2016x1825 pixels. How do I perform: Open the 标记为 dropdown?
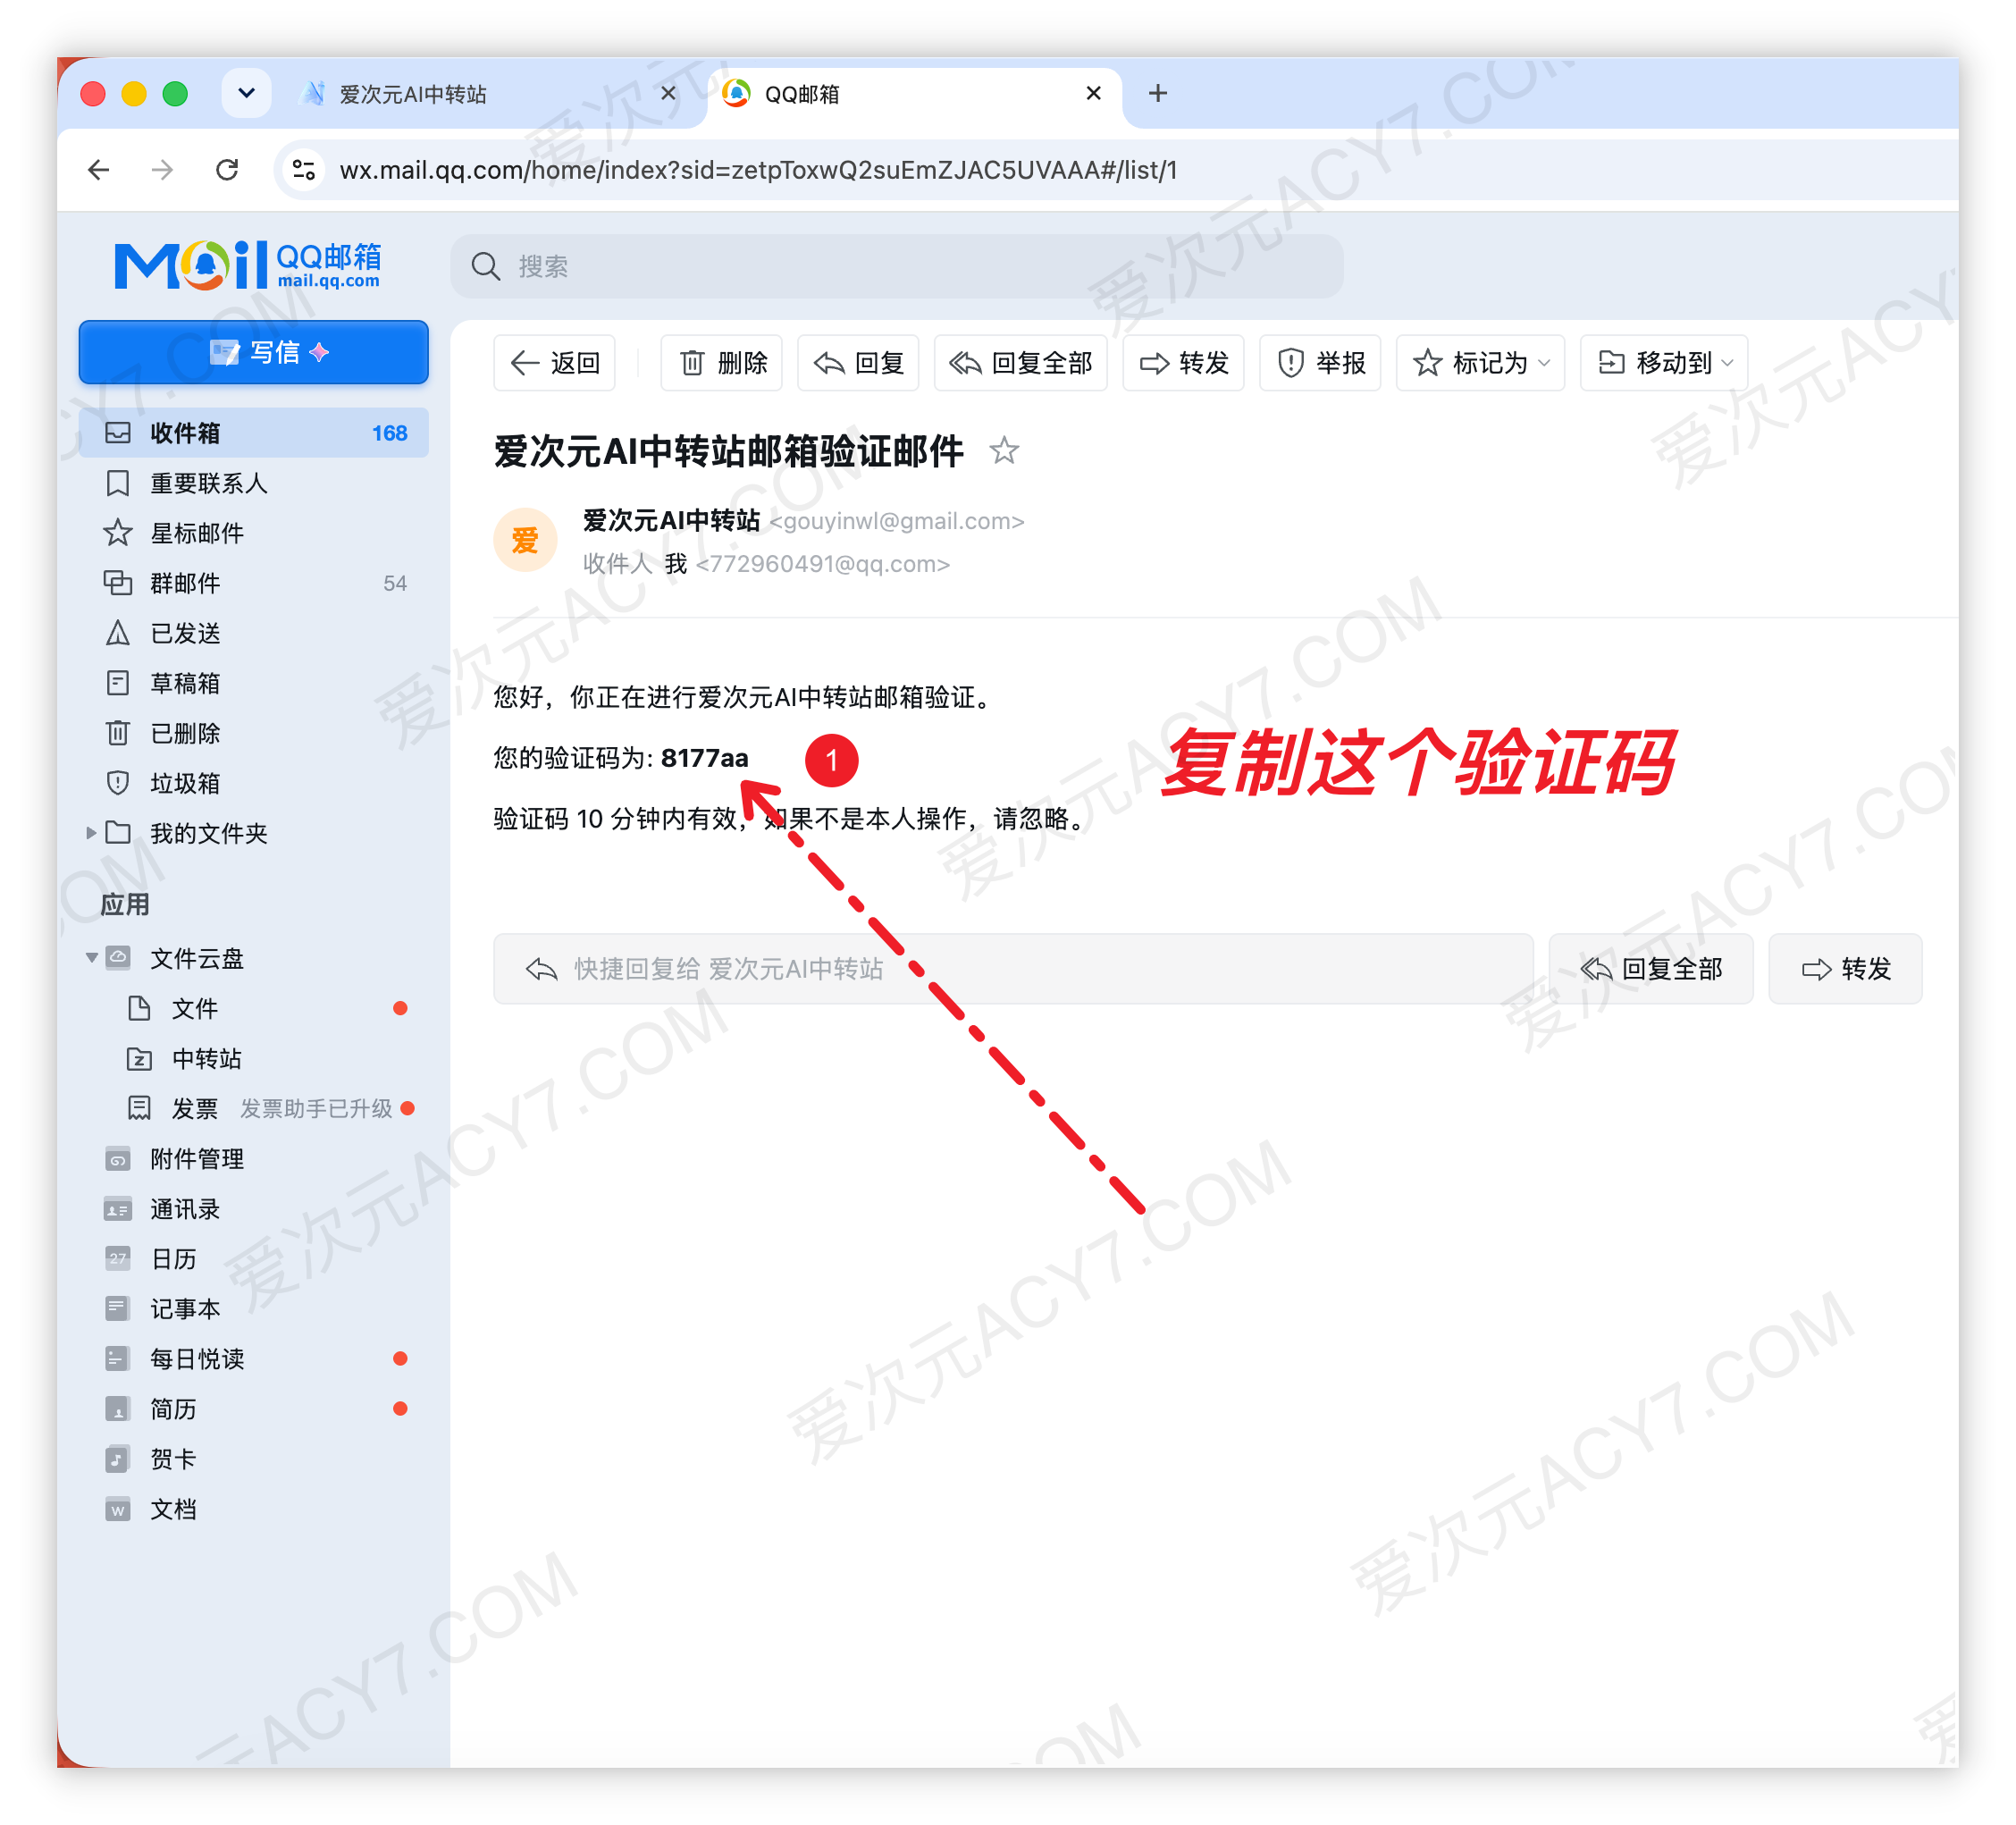[x=1481, y=363]
